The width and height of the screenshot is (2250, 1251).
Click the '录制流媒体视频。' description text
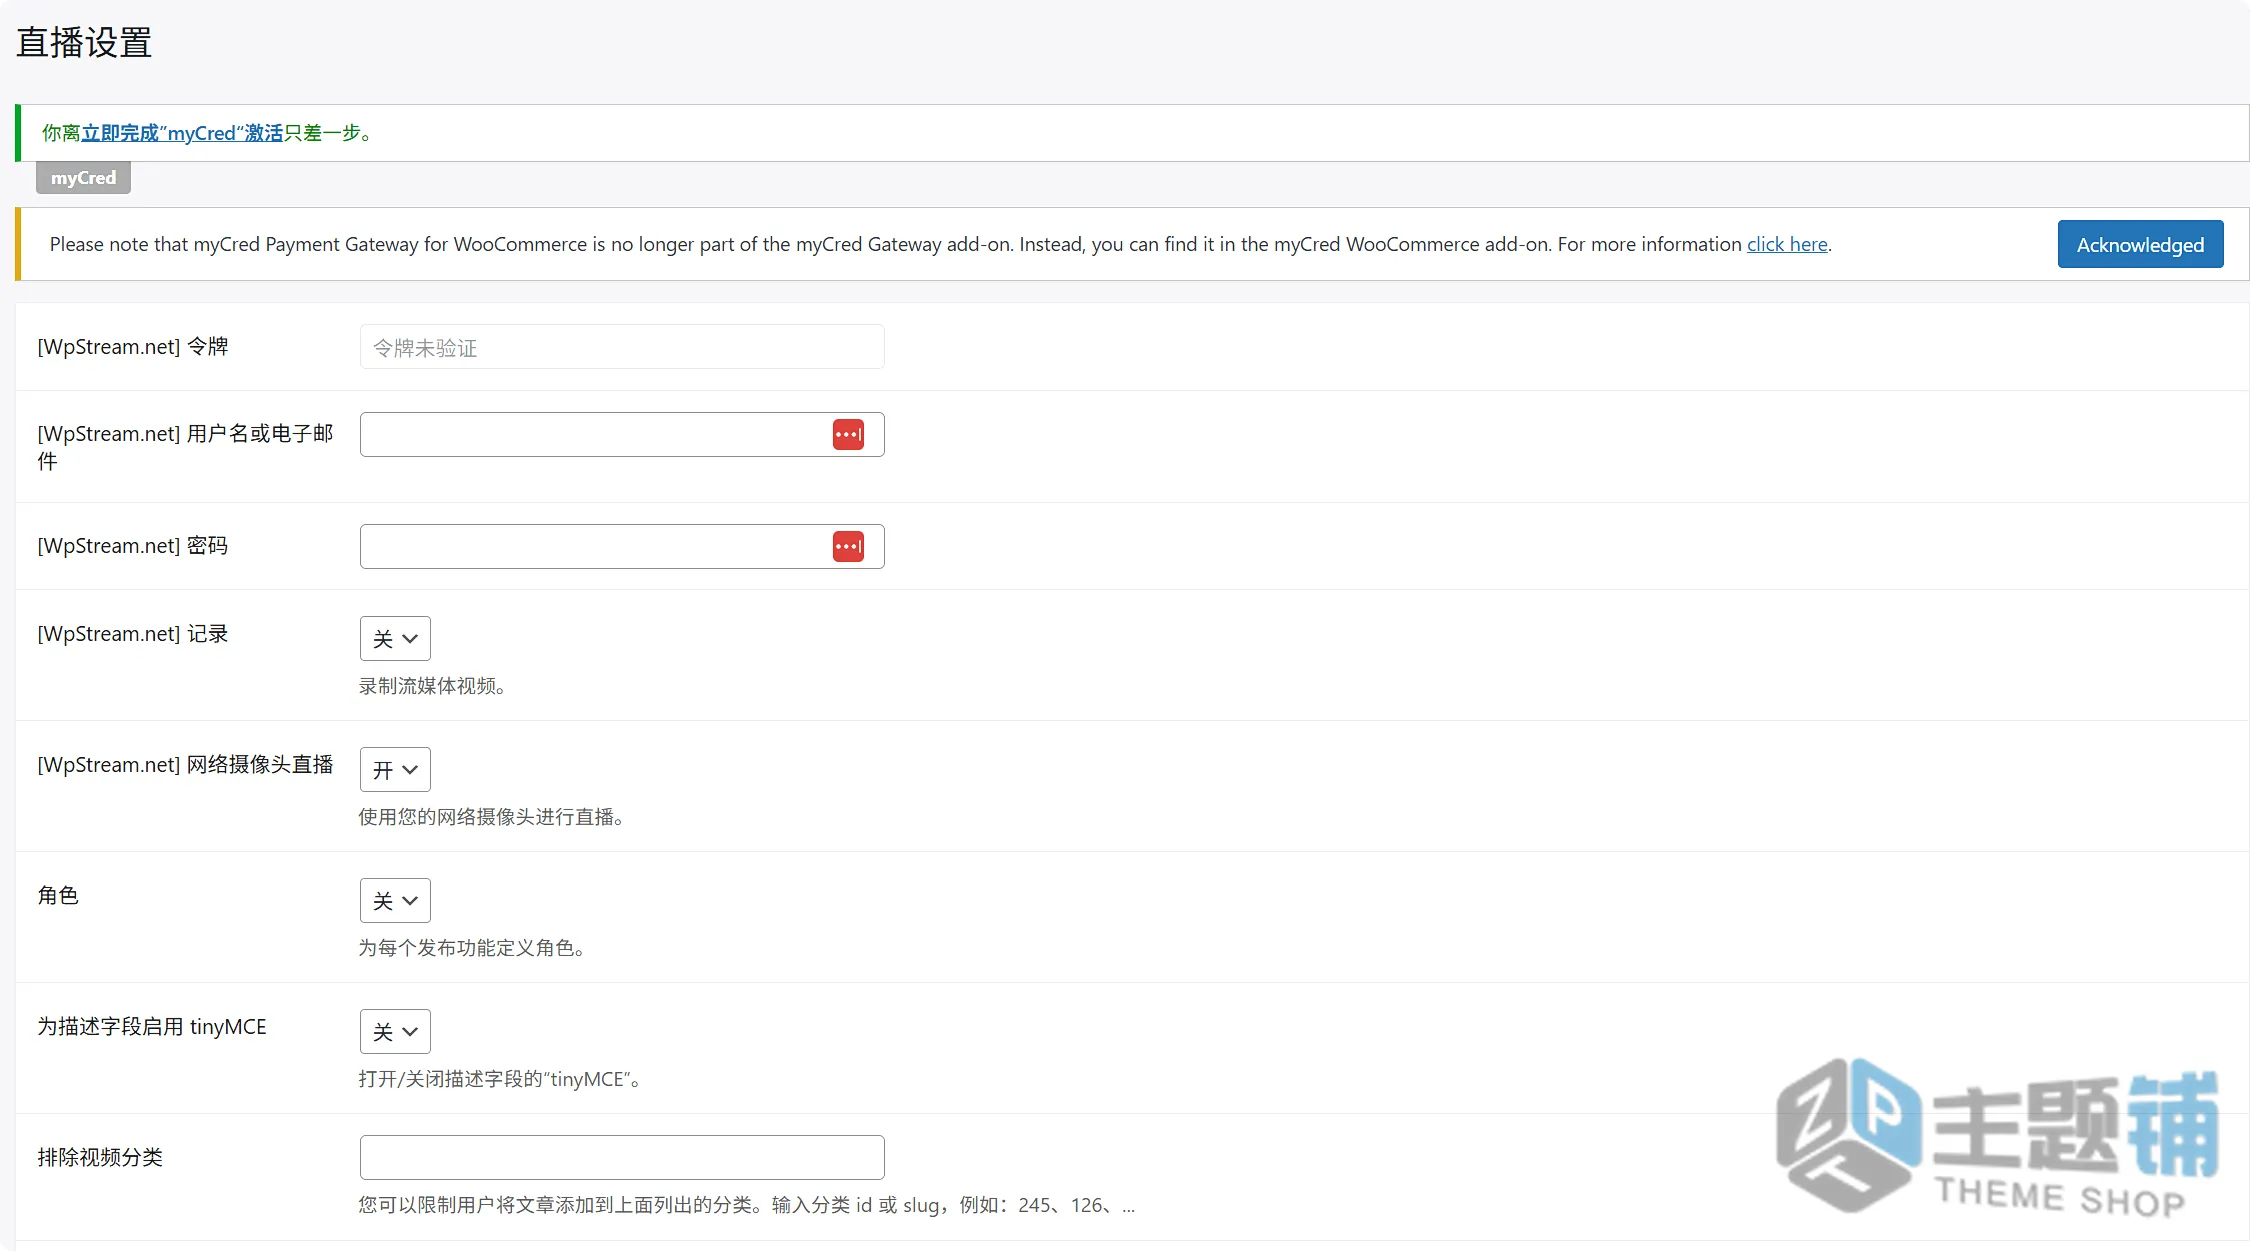coord(432,686)
